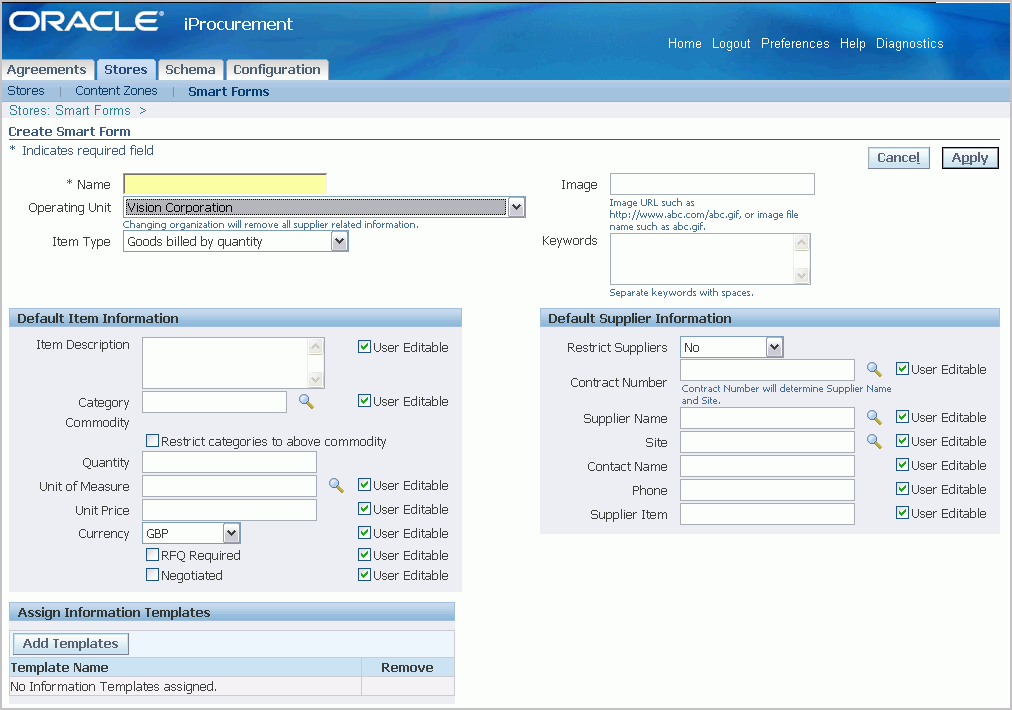Open the Help link
Viewport: 1012px width, 710px height.
coord(853,43)
